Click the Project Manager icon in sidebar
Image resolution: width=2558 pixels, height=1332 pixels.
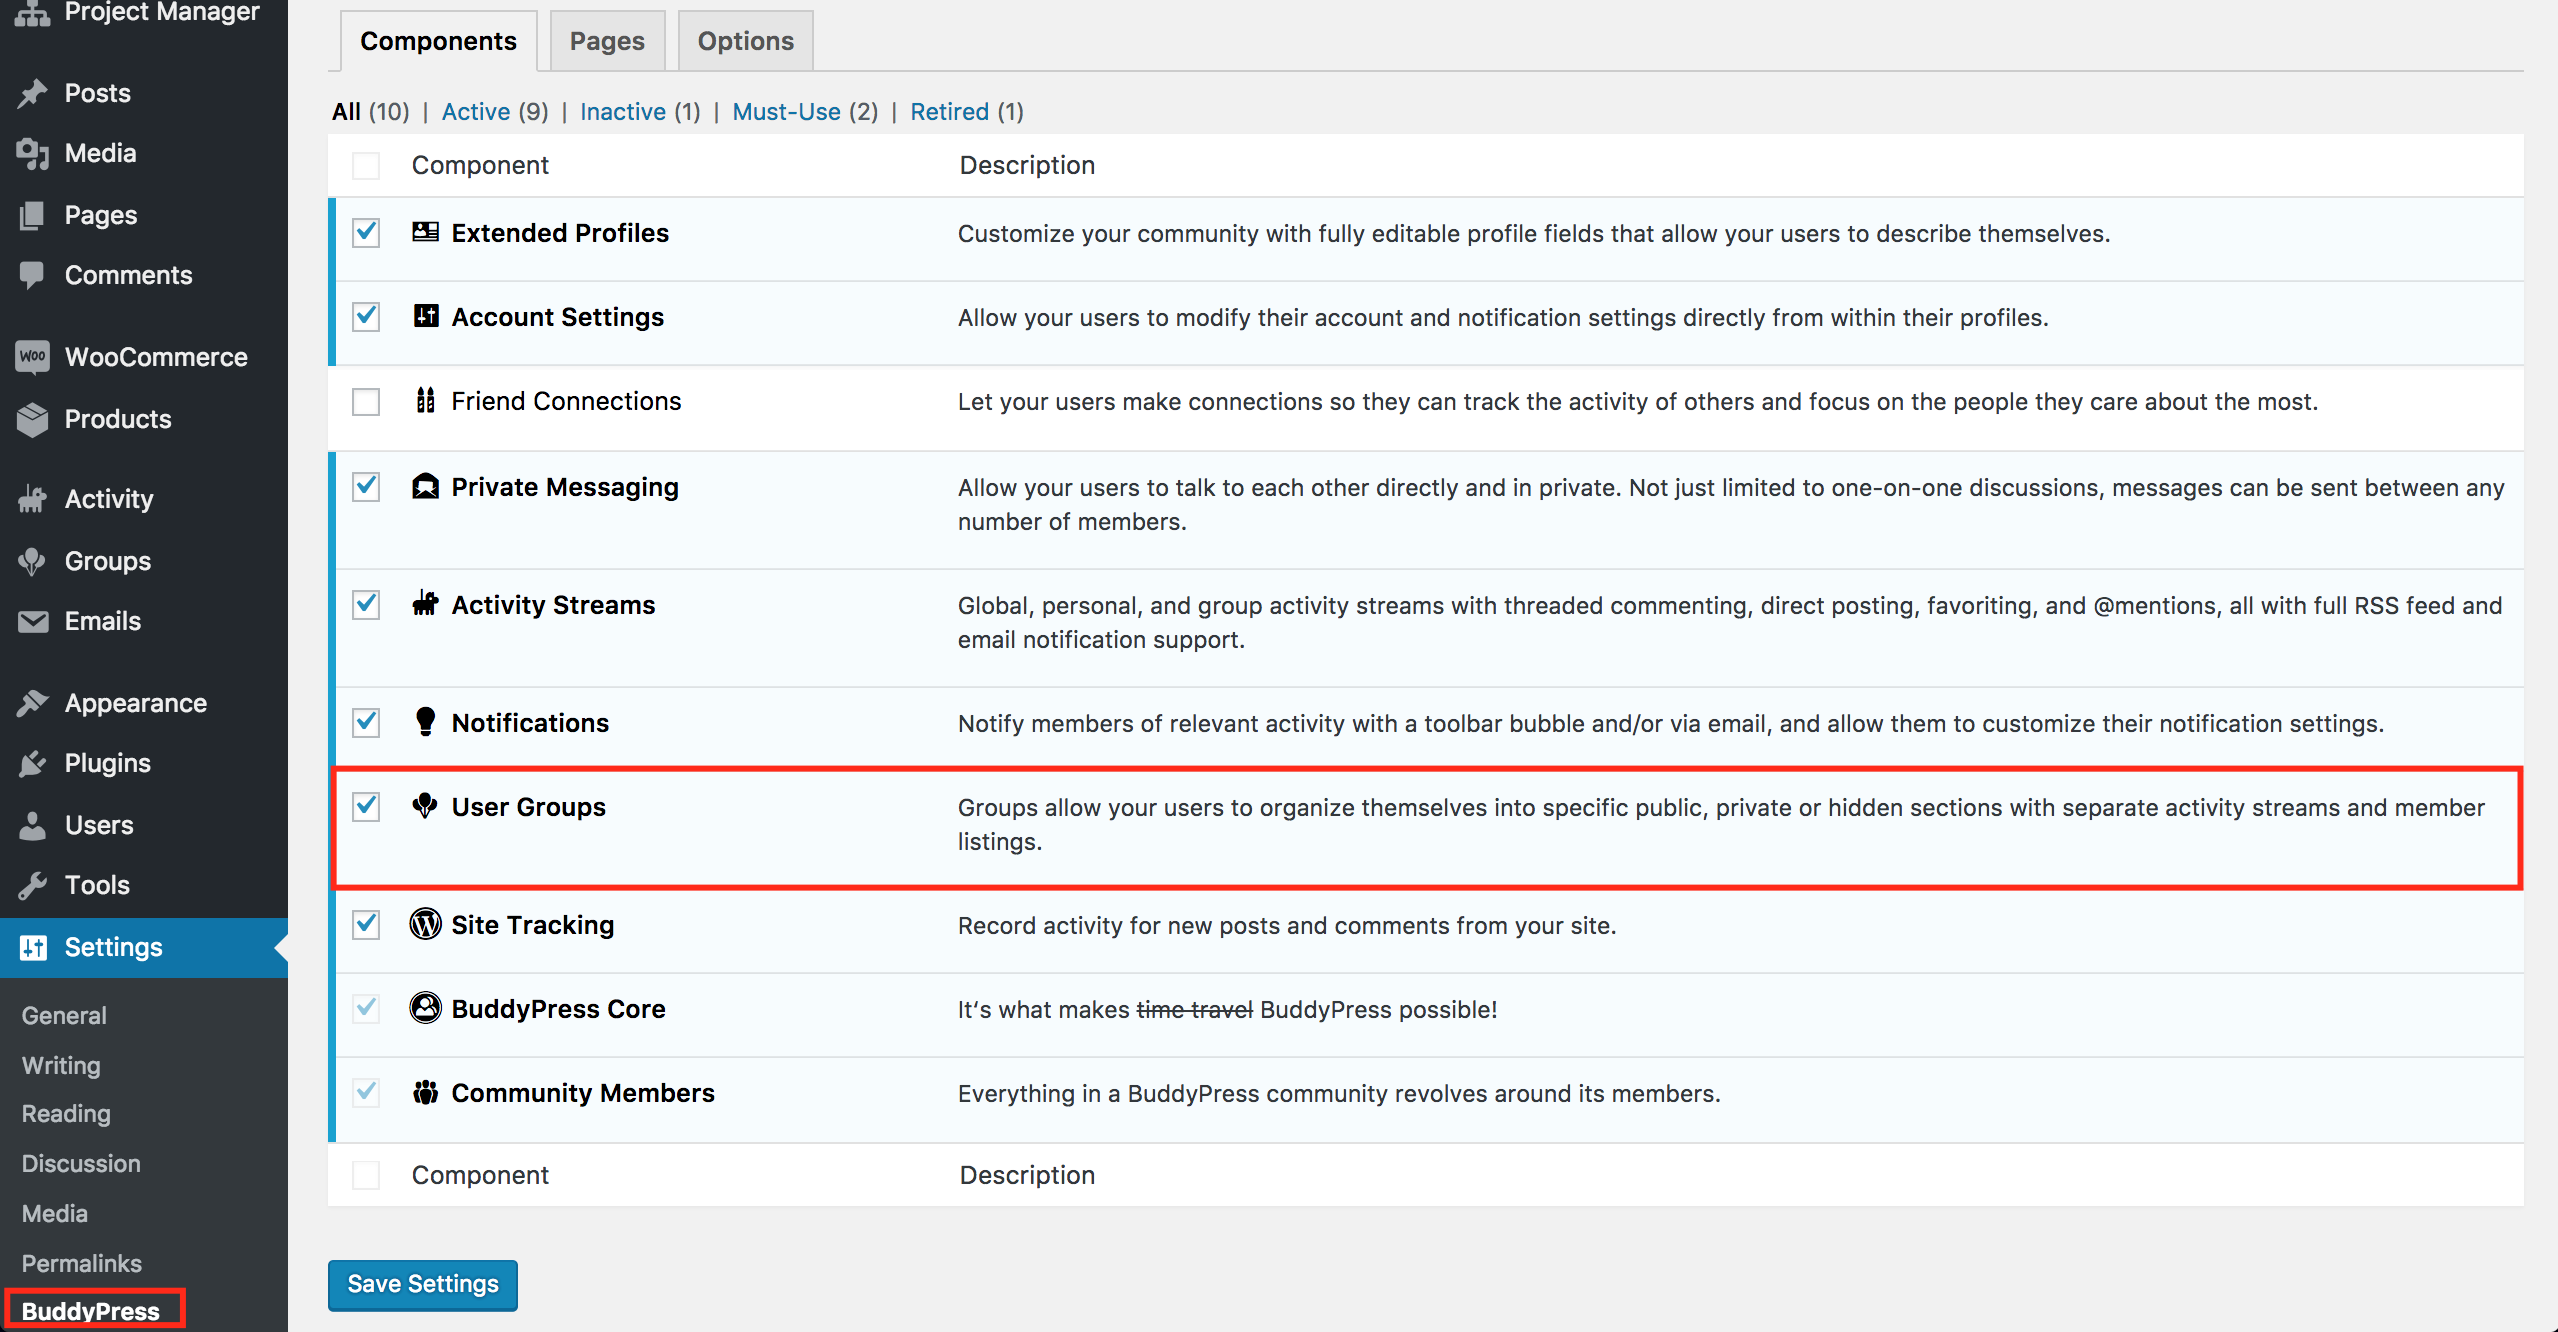pyautogui.click(x=32, y=12)
